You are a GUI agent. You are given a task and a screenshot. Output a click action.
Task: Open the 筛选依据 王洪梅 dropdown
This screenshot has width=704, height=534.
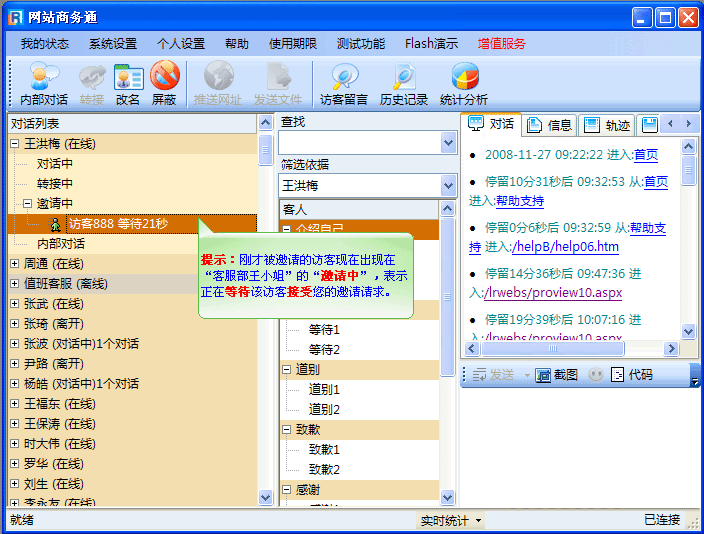tap(448, 186)
